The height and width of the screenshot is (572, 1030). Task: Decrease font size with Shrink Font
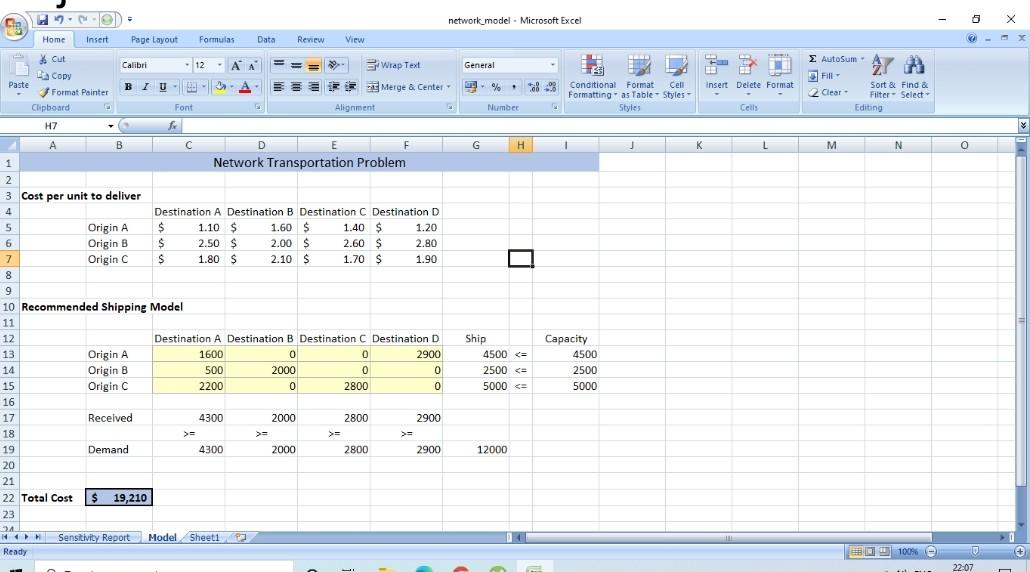click(x=252, y=65)
